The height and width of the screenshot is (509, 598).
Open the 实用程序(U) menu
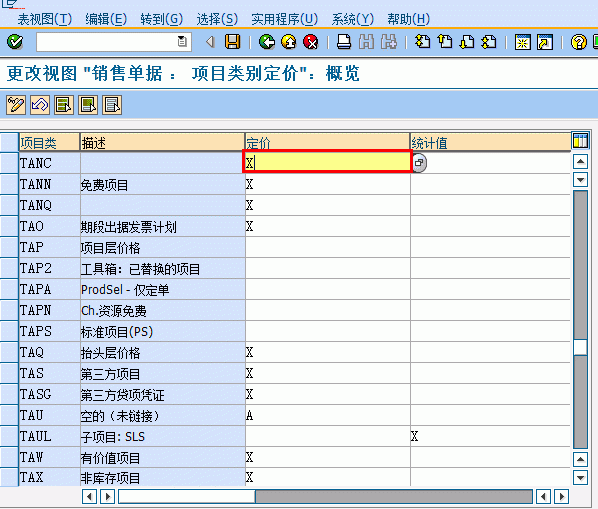(x=284, y=19)
